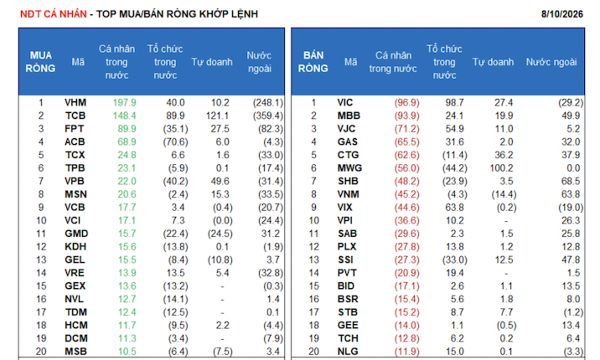The image size is (600, 360).
Task: Click the NĐT CÁ NHÂN title text
Action: (x=54, y=14)
